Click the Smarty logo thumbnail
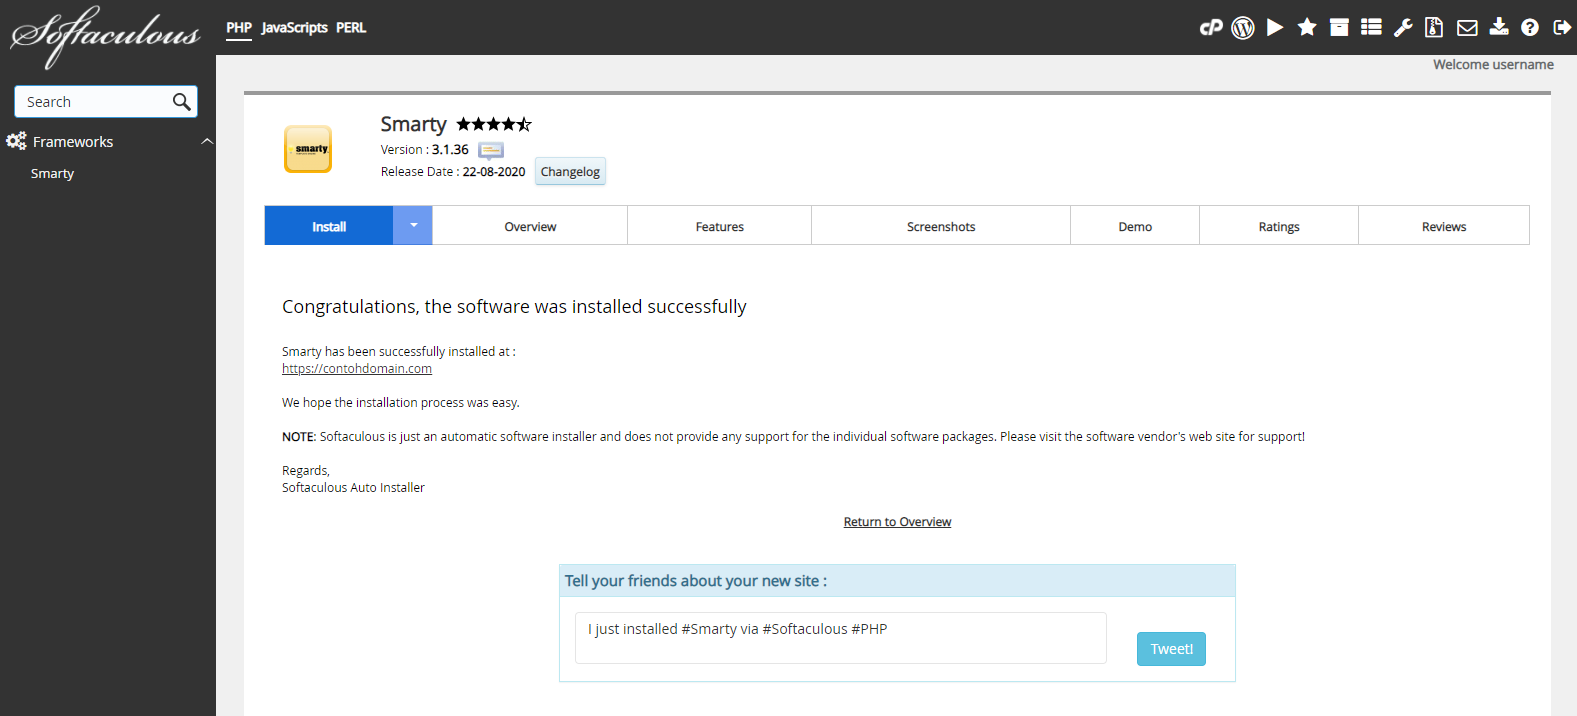This screenshot has height=716, width=1577. [308, 149]
